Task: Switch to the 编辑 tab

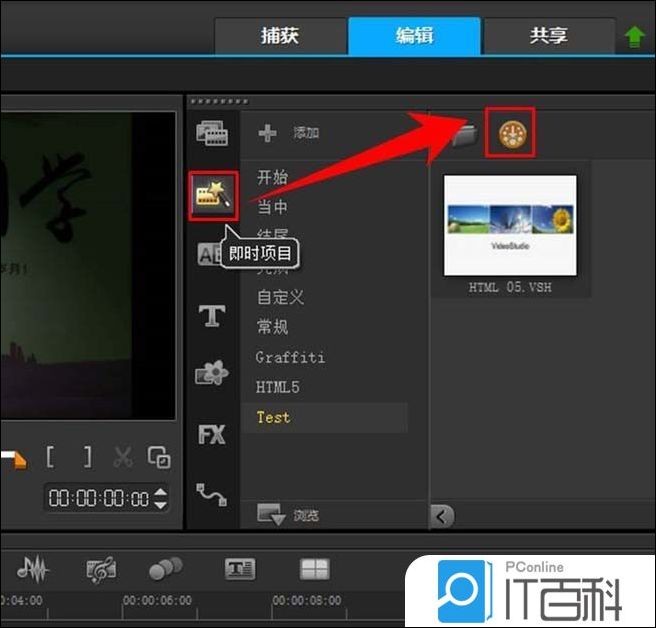Action: [x=414, y=36]
